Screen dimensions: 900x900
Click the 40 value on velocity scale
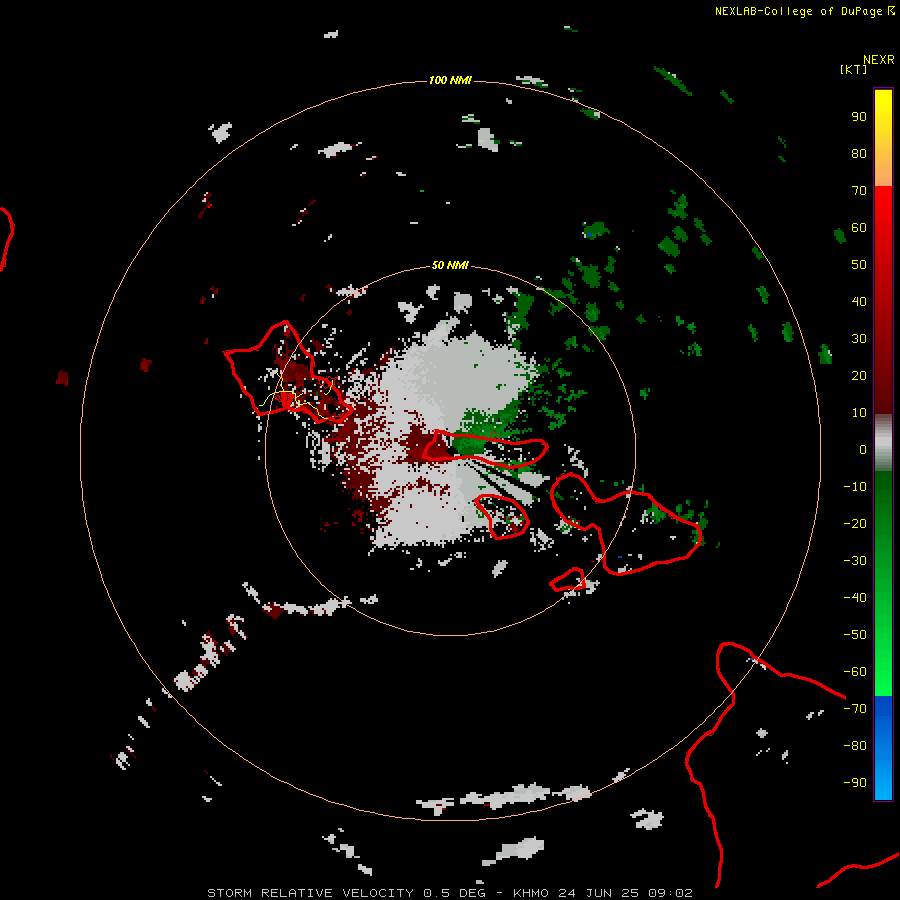pyautogui.click(x=859, y=302)
